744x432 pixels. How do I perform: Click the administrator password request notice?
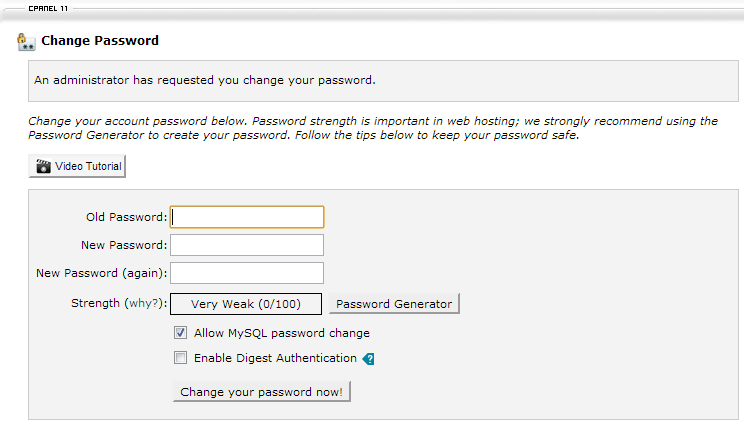[205, 79]
